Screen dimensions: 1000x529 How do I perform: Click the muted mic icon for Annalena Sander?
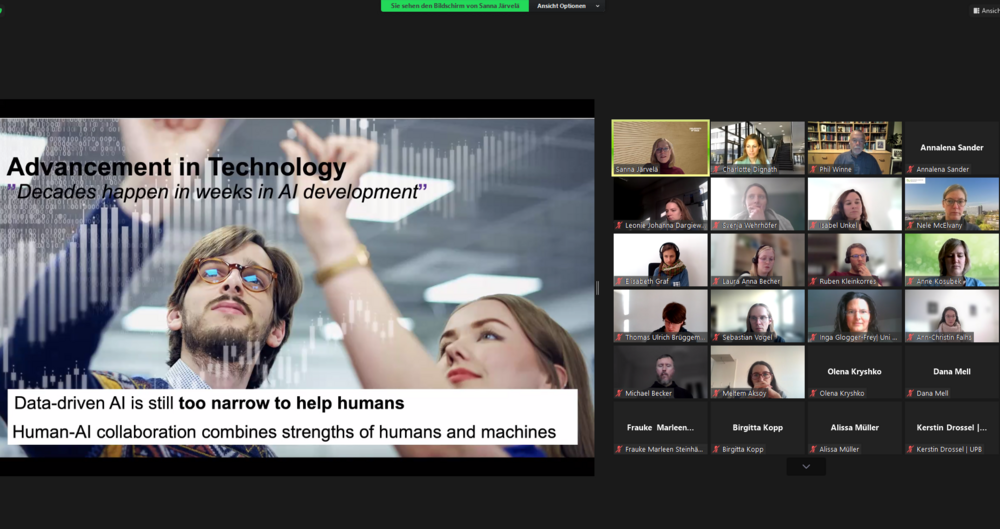tap(910, 170)
